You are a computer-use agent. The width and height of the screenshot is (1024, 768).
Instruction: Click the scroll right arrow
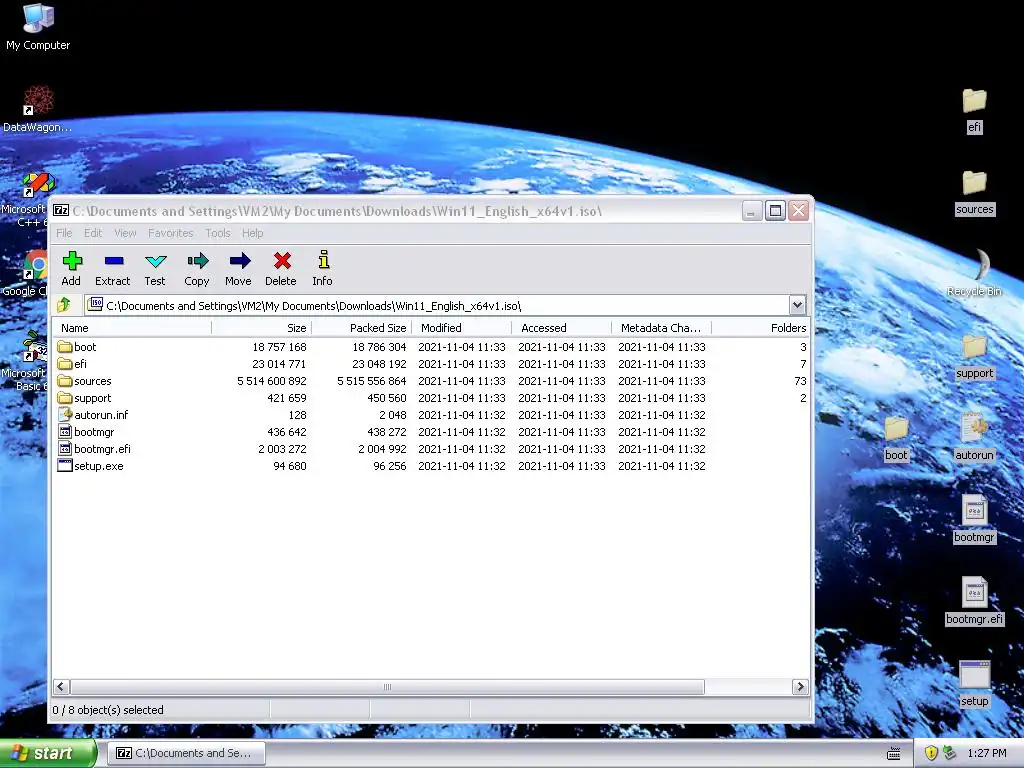[800, 686]
